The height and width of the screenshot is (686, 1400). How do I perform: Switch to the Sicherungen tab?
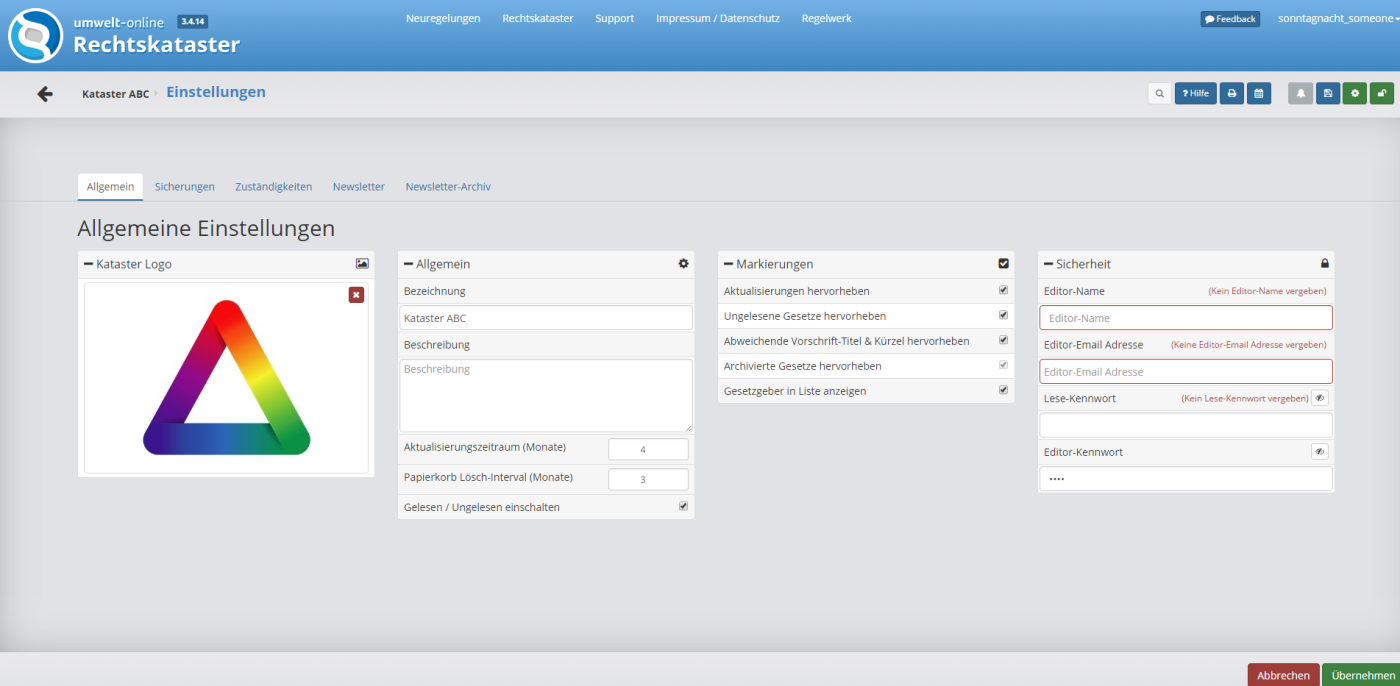tap(185, 187)
